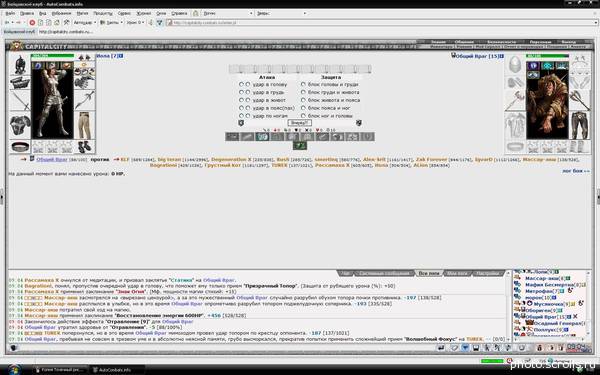Image resolution: width=600 pixels, height=375 pixels.
Task: Click the enemy's axe weapon slot
Action: point(514,100)
